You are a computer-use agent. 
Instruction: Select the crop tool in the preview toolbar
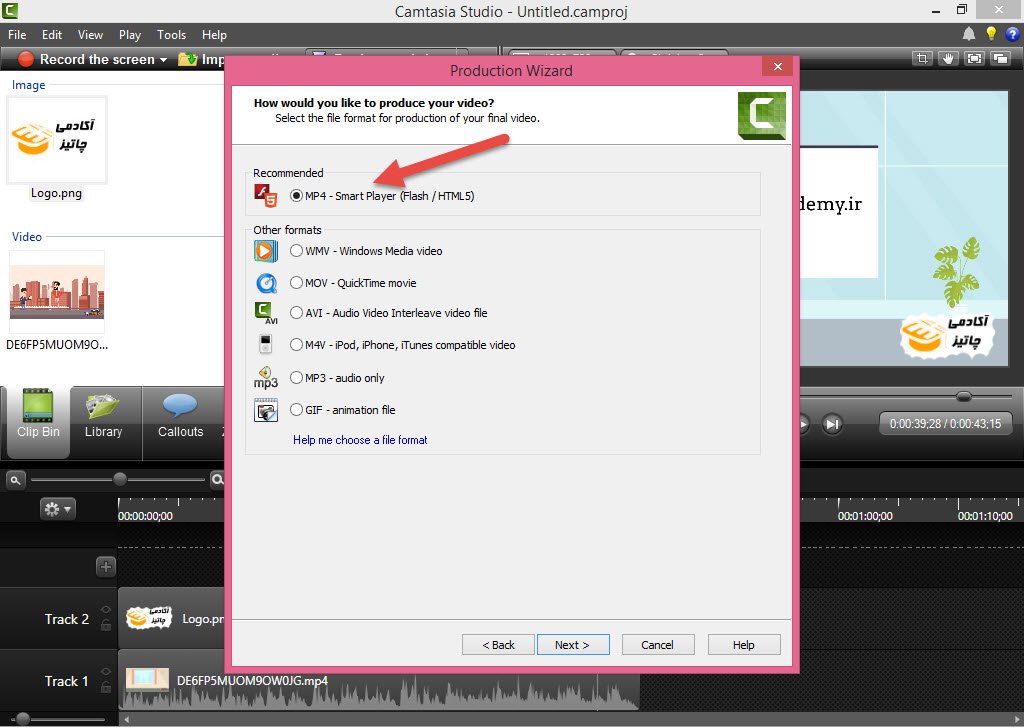pyautogui.click(x=922, y=59)
